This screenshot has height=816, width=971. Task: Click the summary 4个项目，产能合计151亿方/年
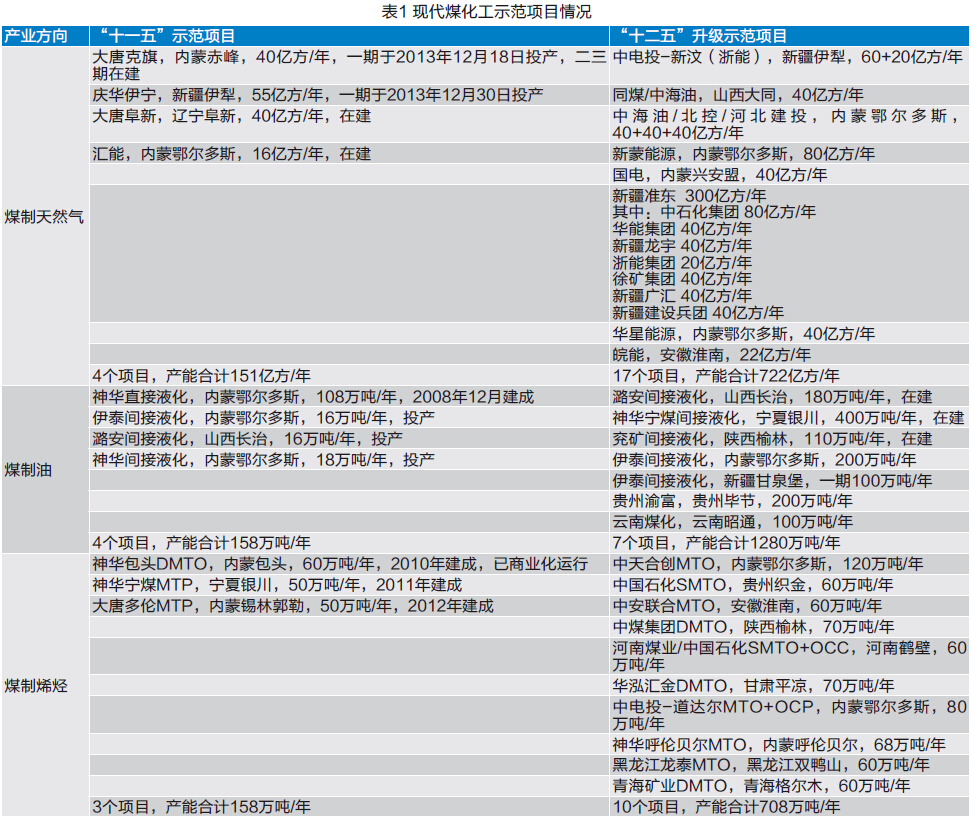(x=349, y=376)
